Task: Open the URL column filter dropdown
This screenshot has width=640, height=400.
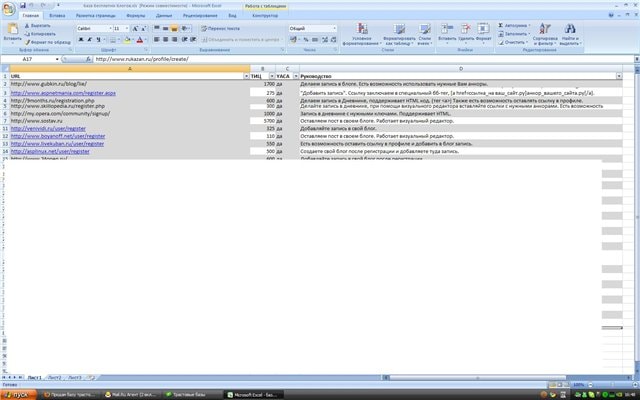Action: [246, 76]
